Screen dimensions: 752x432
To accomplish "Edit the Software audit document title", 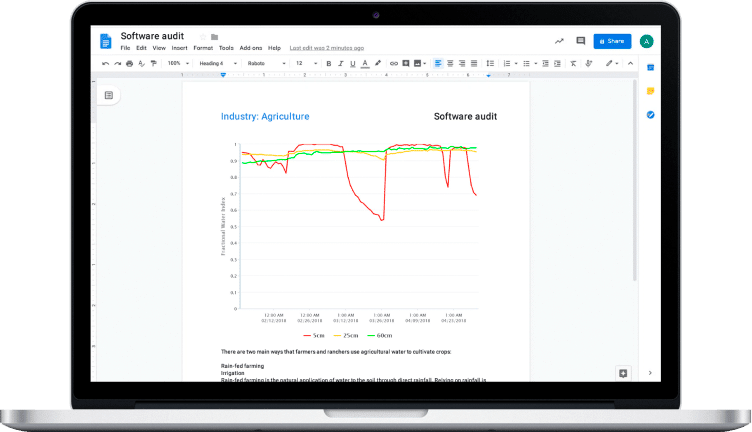I will pyautogui.click(x=152, y=36).
